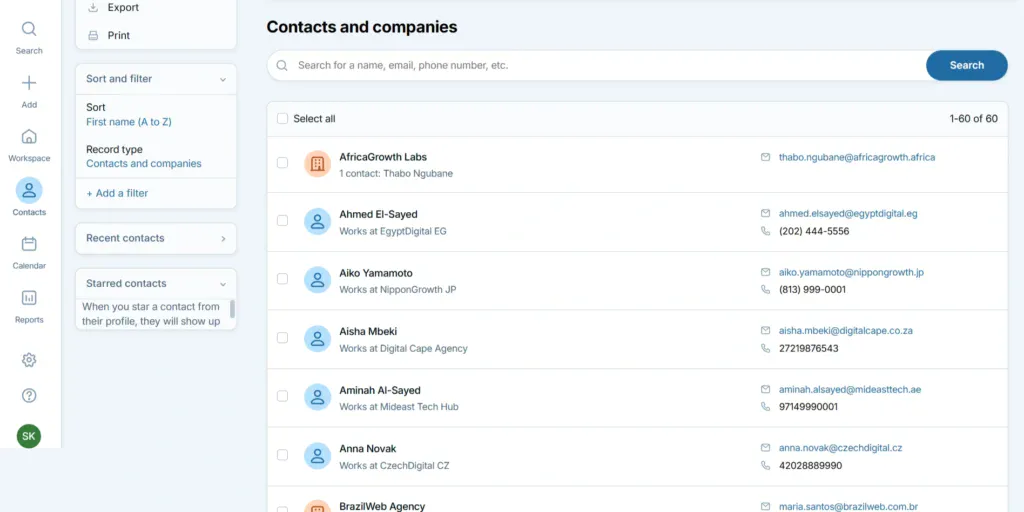Open Anna Novak's contact name

[368, 449]
